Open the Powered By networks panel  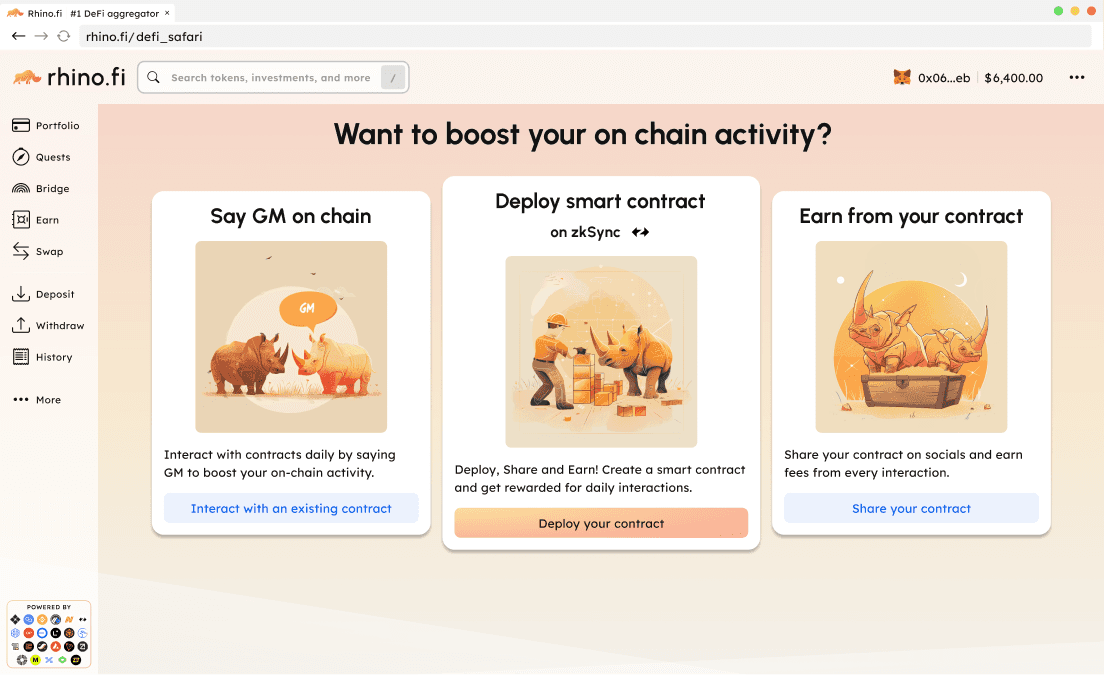pyautogui.click(x=49, y=634)
